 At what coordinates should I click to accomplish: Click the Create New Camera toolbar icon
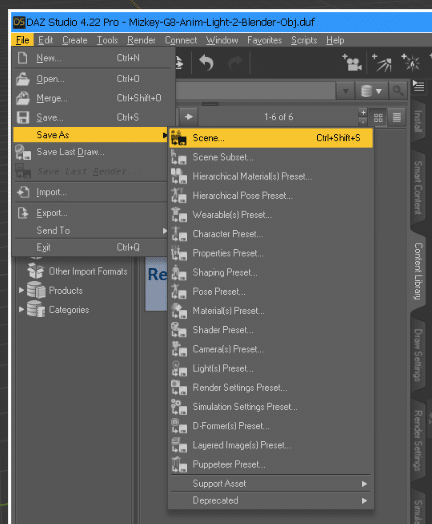(x=352, y=62)
